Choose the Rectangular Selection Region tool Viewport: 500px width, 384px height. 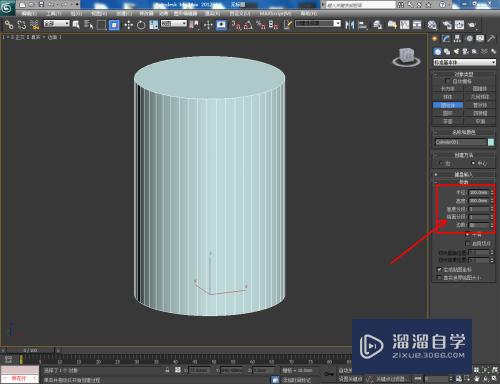click(101, 25)
